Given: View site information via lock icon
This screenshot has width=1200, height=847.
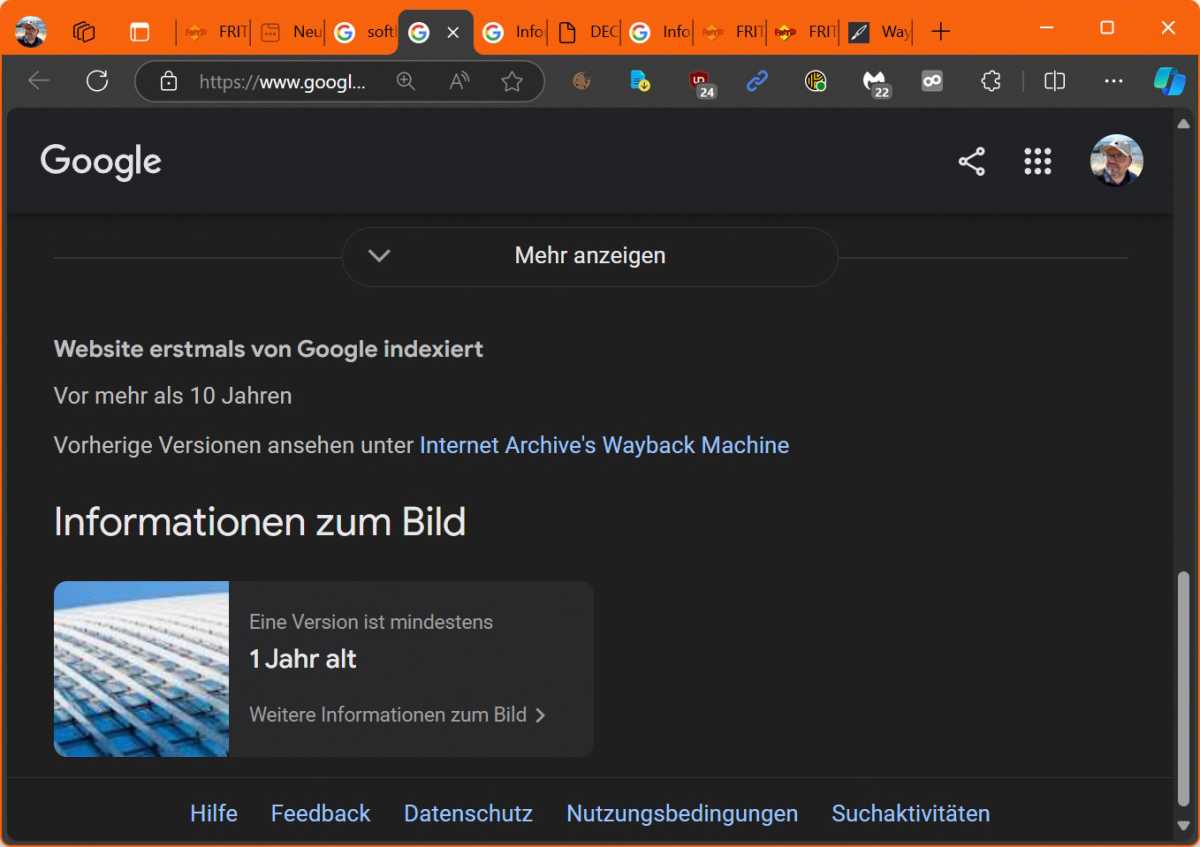Looking at the screenshot, I should coord(168,82).
